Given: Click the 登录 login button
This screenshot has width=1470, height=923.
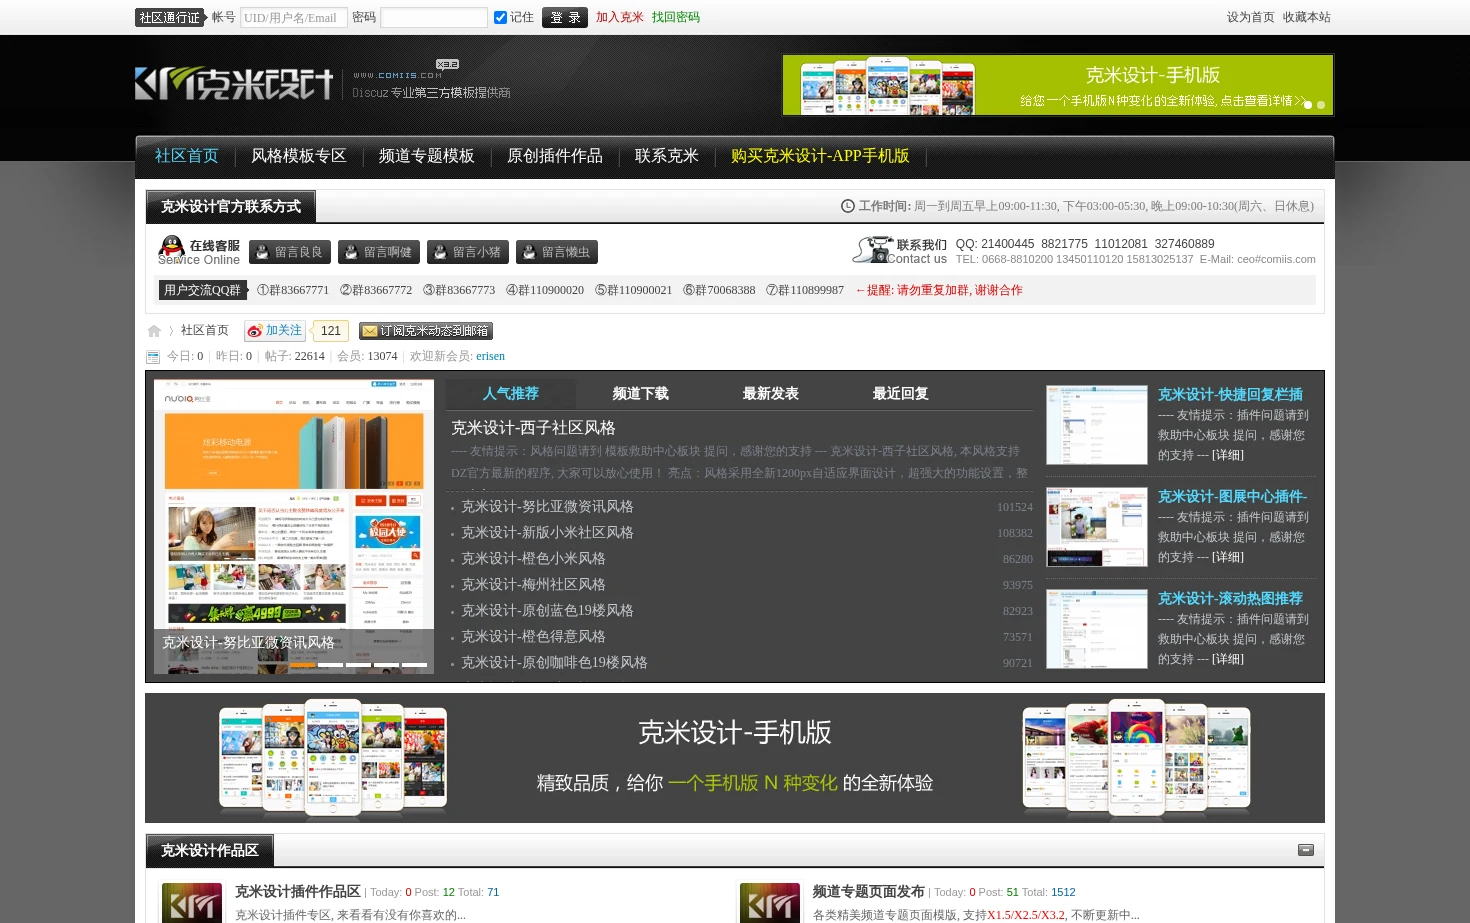Looking at the screenshot, I should point(565,18).
